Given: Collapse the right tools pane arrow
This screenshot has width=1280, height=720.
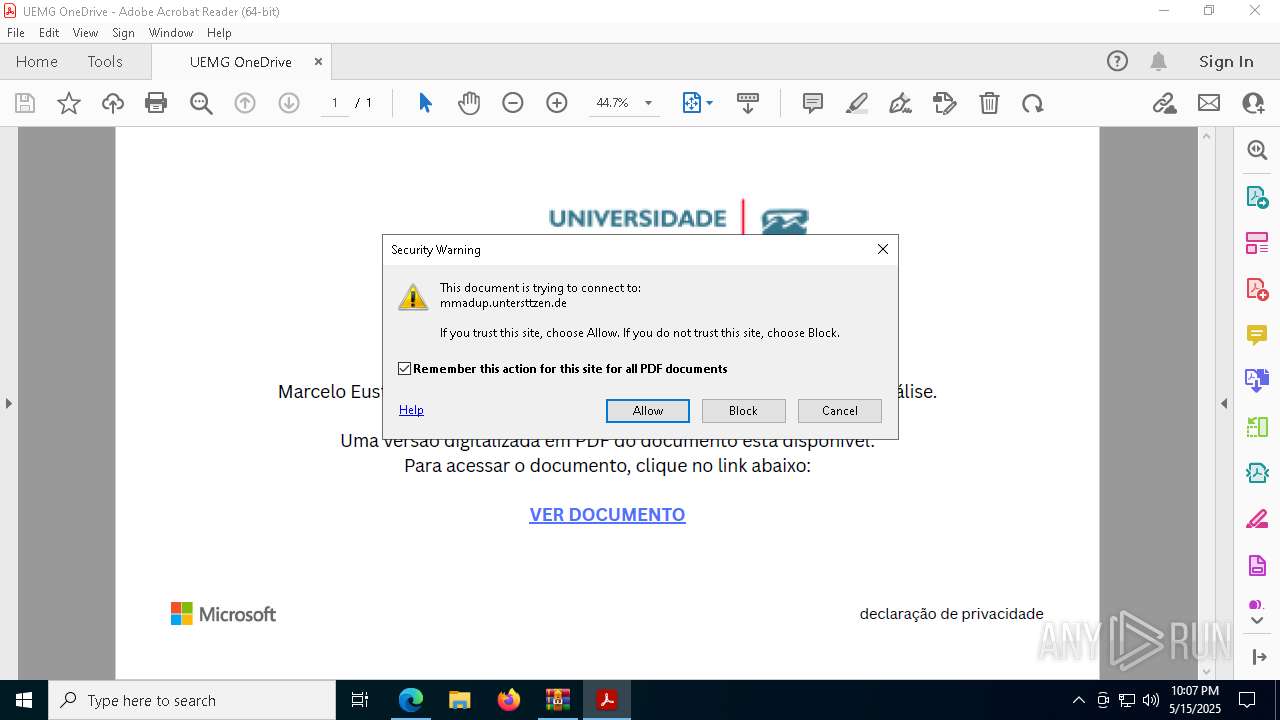Looking at the screenshot, I should point(1224,403).
